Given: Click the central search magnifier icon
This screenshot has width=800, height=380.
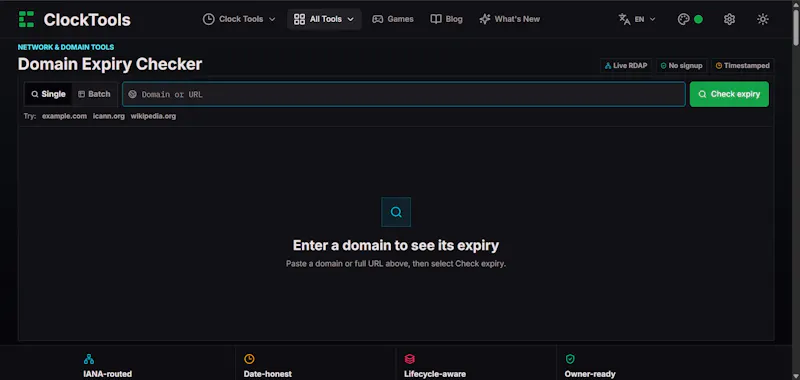Looking at the screenshot, I should 396,212.
